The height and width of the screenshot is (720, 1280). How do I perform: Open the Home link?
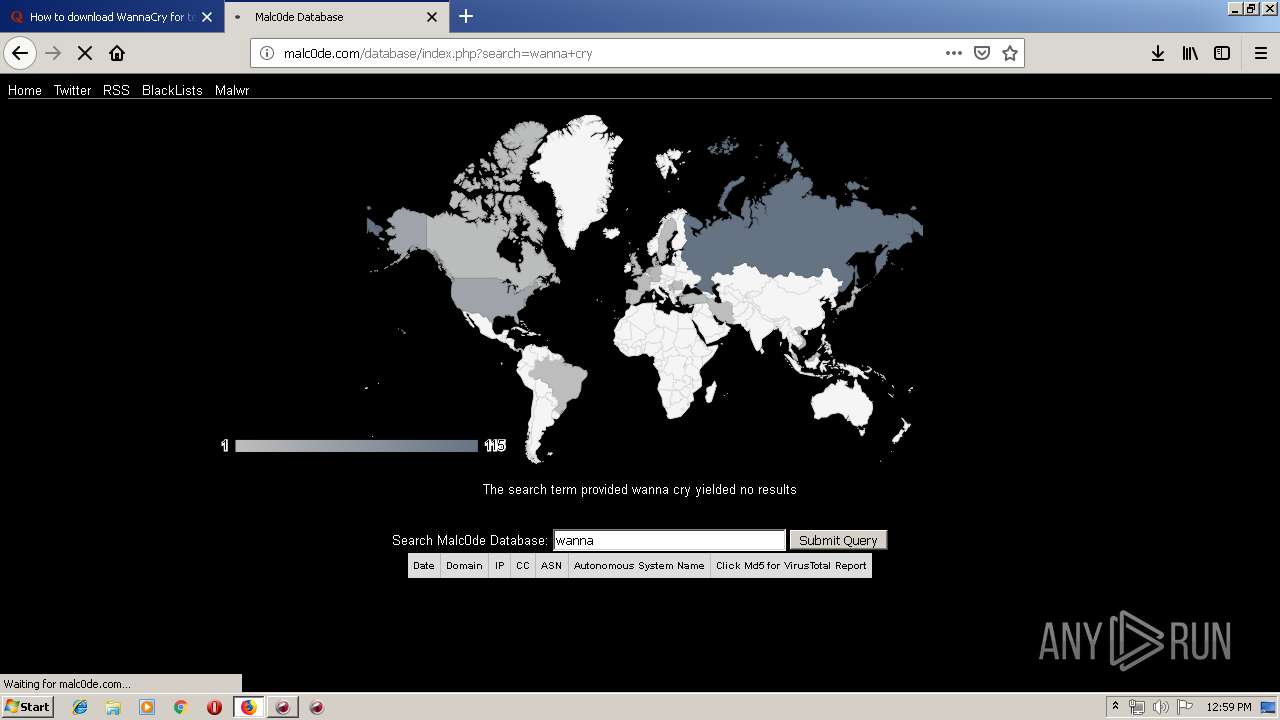click(25, 90)
